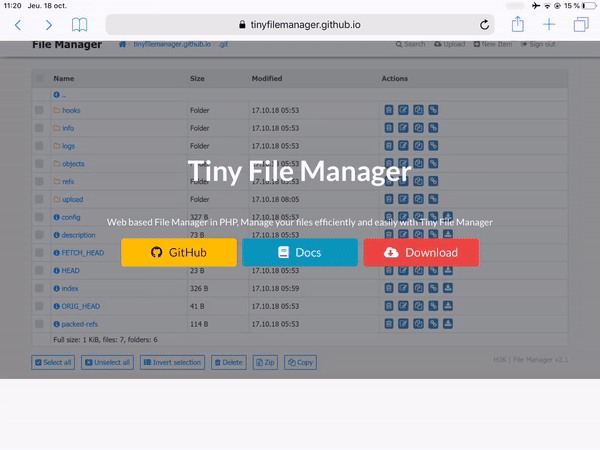Tick the checkbox for logs folder

pos(39,146)
